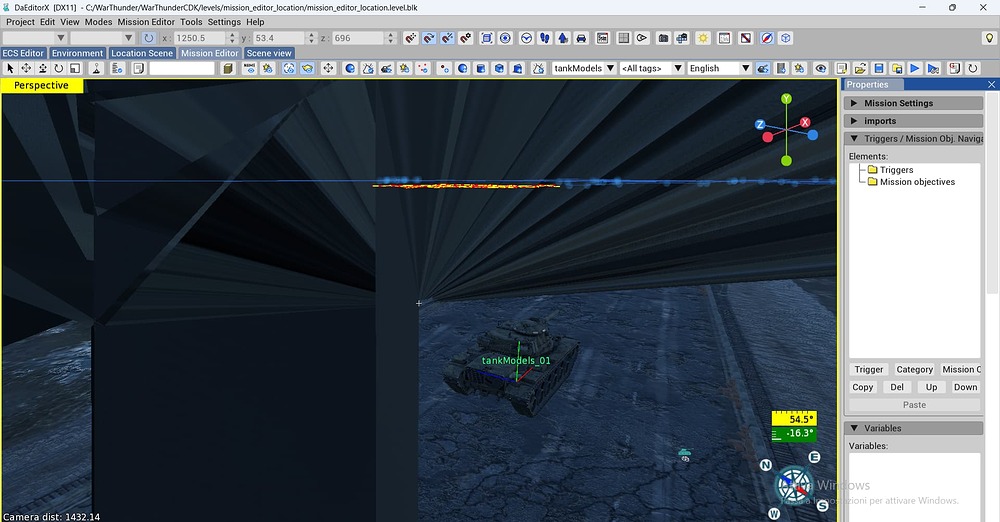Switch to the car drive camera icon

[x=581, y=38]
